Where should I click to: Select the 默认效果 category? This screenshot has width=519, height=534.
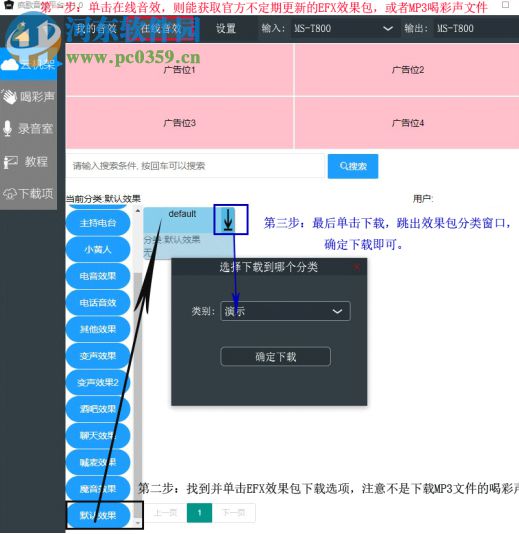click(98, 516)
